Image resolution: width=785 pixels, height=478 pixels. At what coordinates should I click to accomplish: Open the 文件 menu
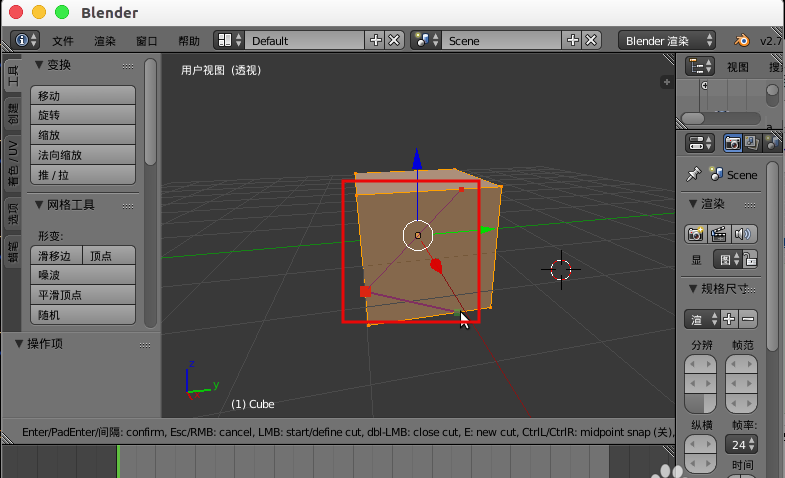pos(63,41)
